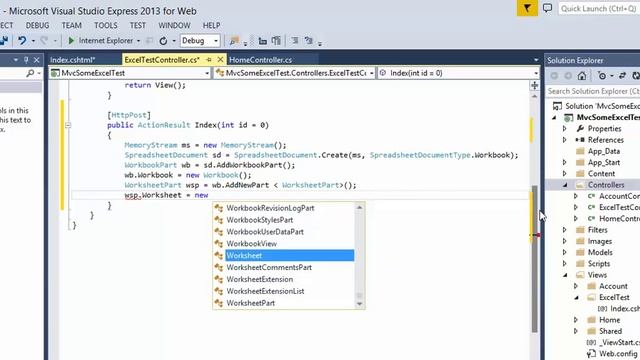
Task: Close the left tool panel
Action: coord(37,60)
